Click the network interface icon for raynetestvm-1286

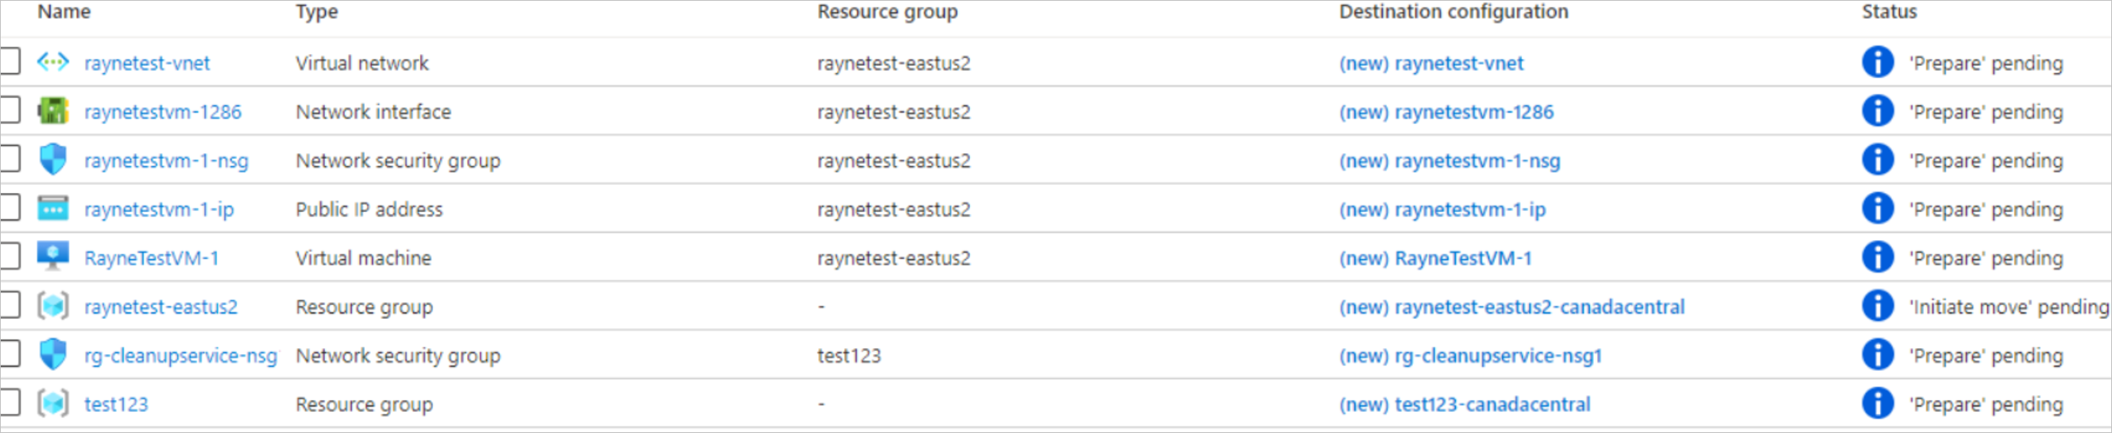pos(53,111)
